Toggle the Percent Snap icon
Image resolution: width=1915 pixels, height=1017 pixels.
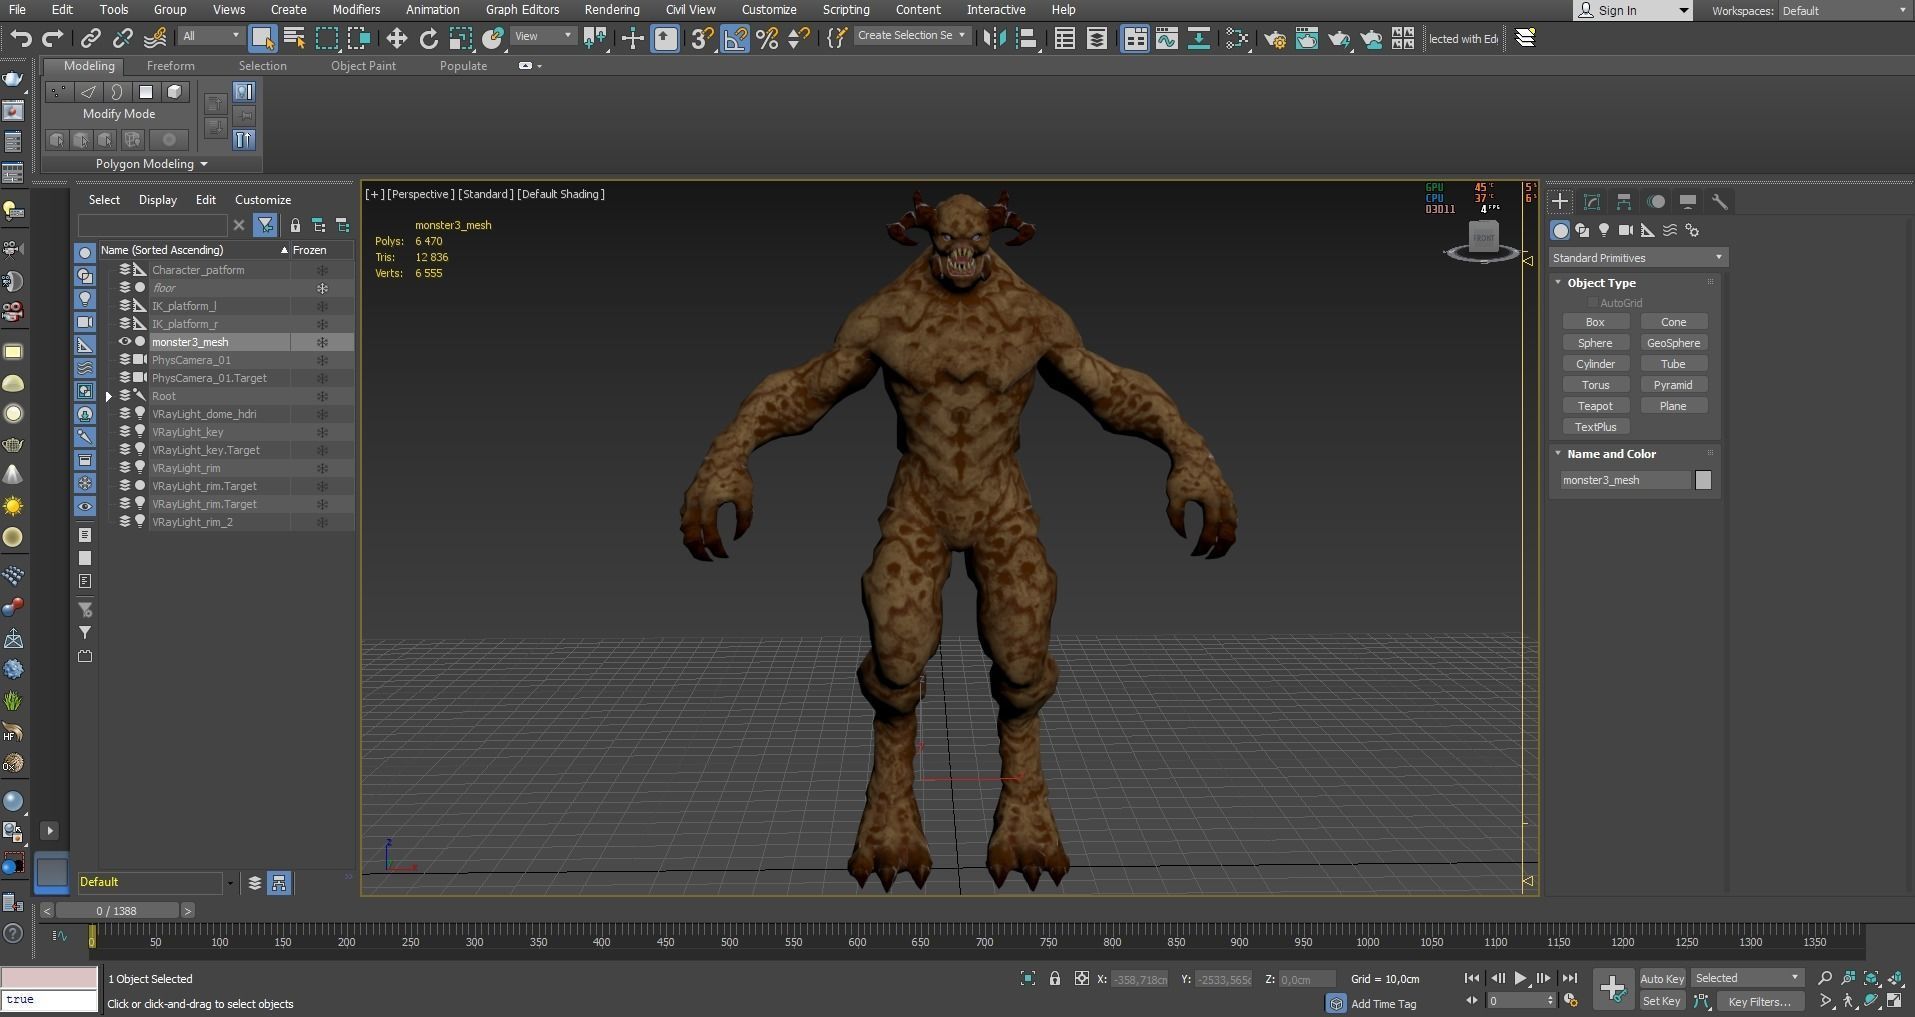[x=767, y=38]
